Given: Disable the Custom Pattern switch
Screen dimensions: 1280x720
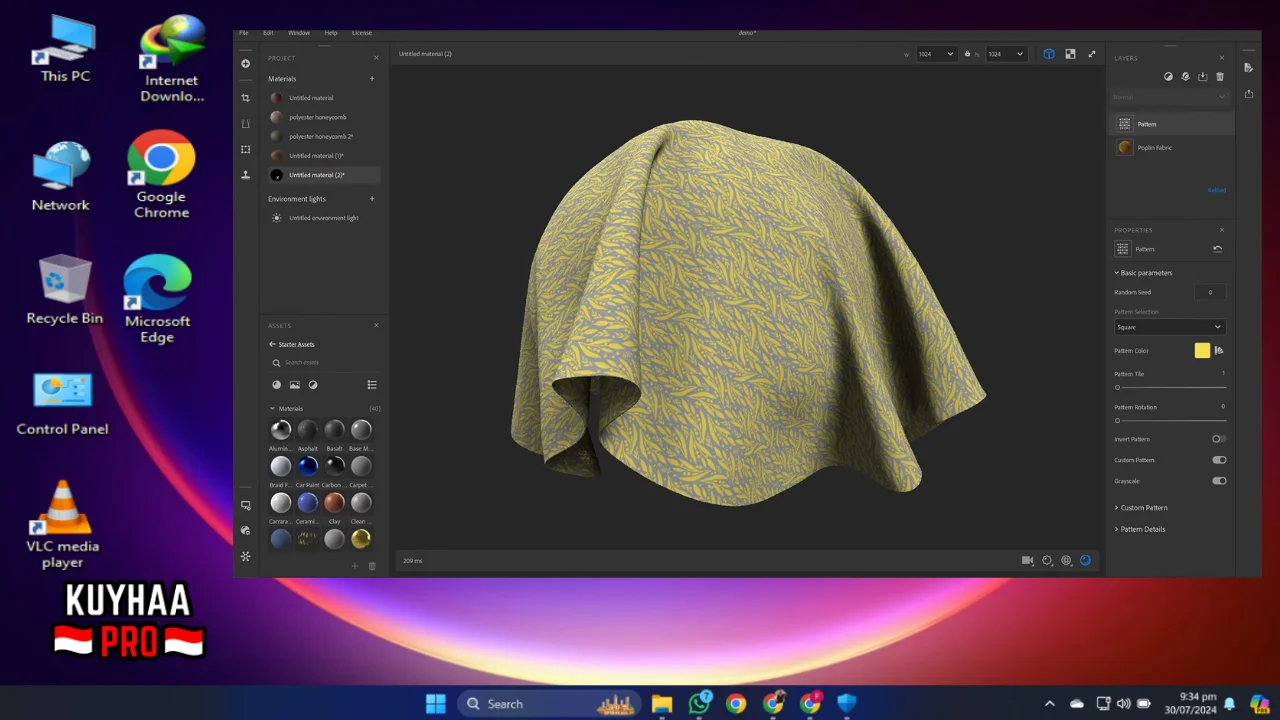Looking at the screenshot, I should click(x=1219, y=460).
